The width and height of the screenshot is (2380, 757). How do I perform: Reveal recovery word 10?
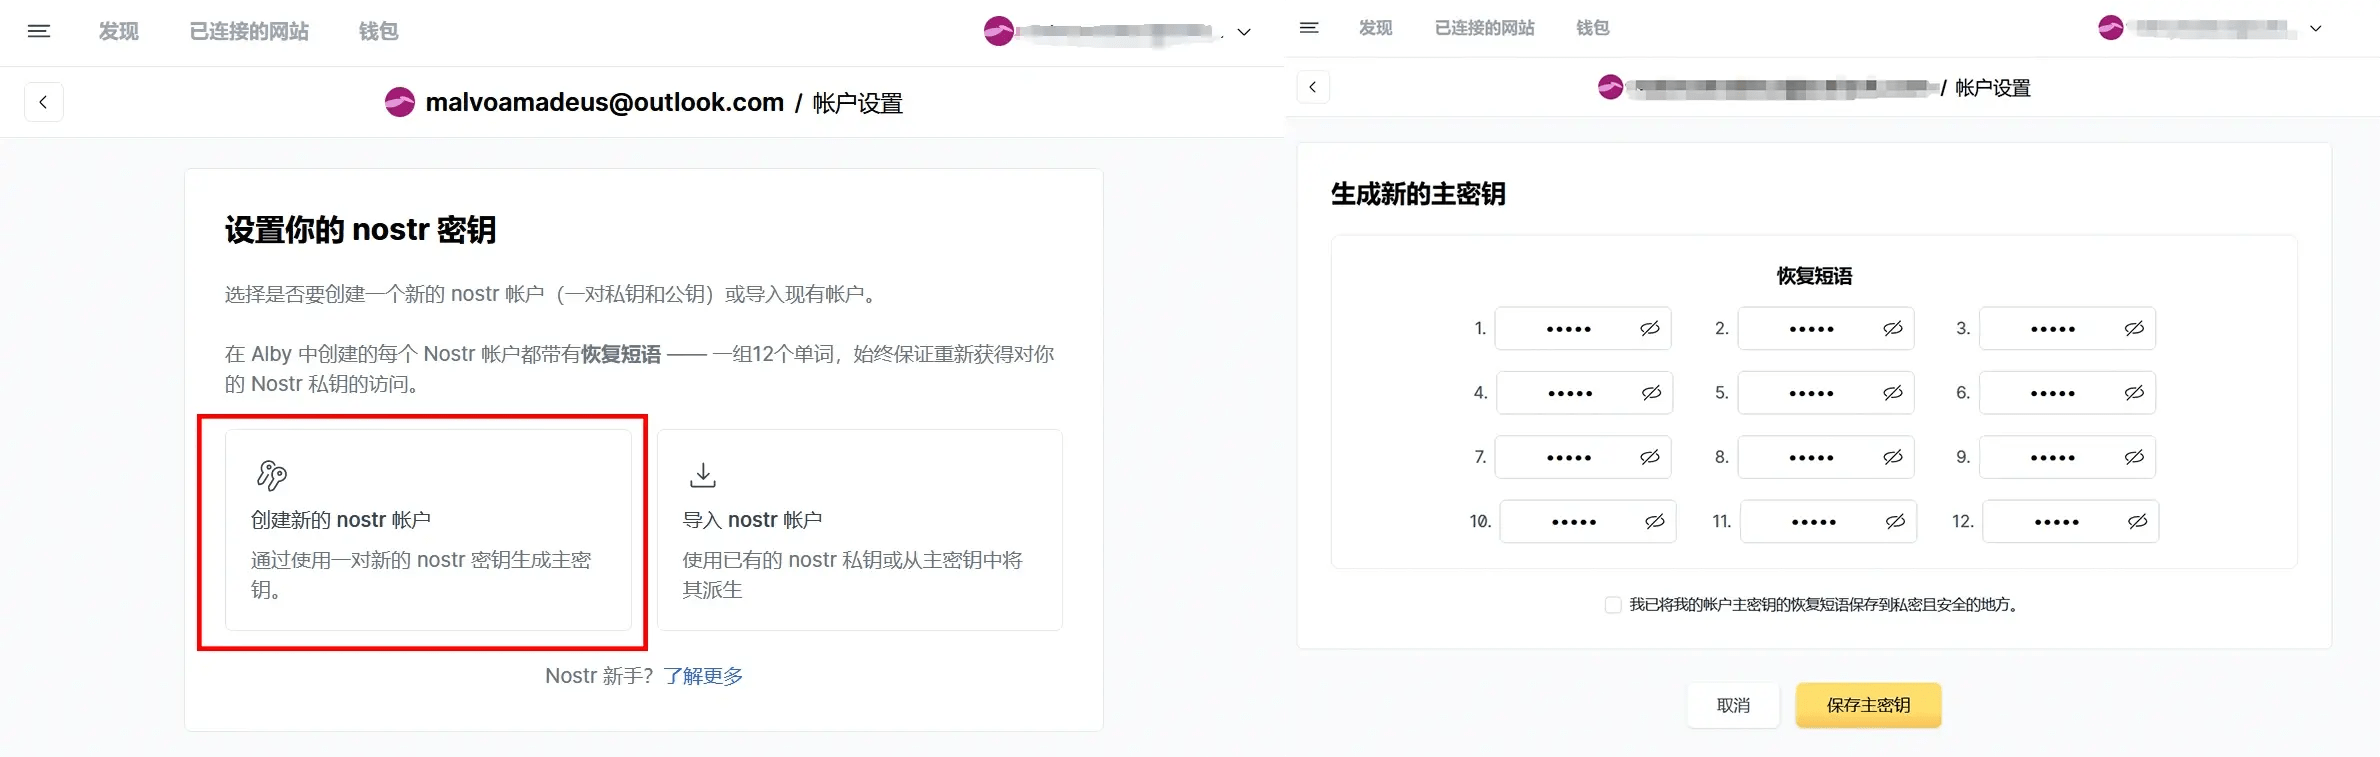[1655, 522]
